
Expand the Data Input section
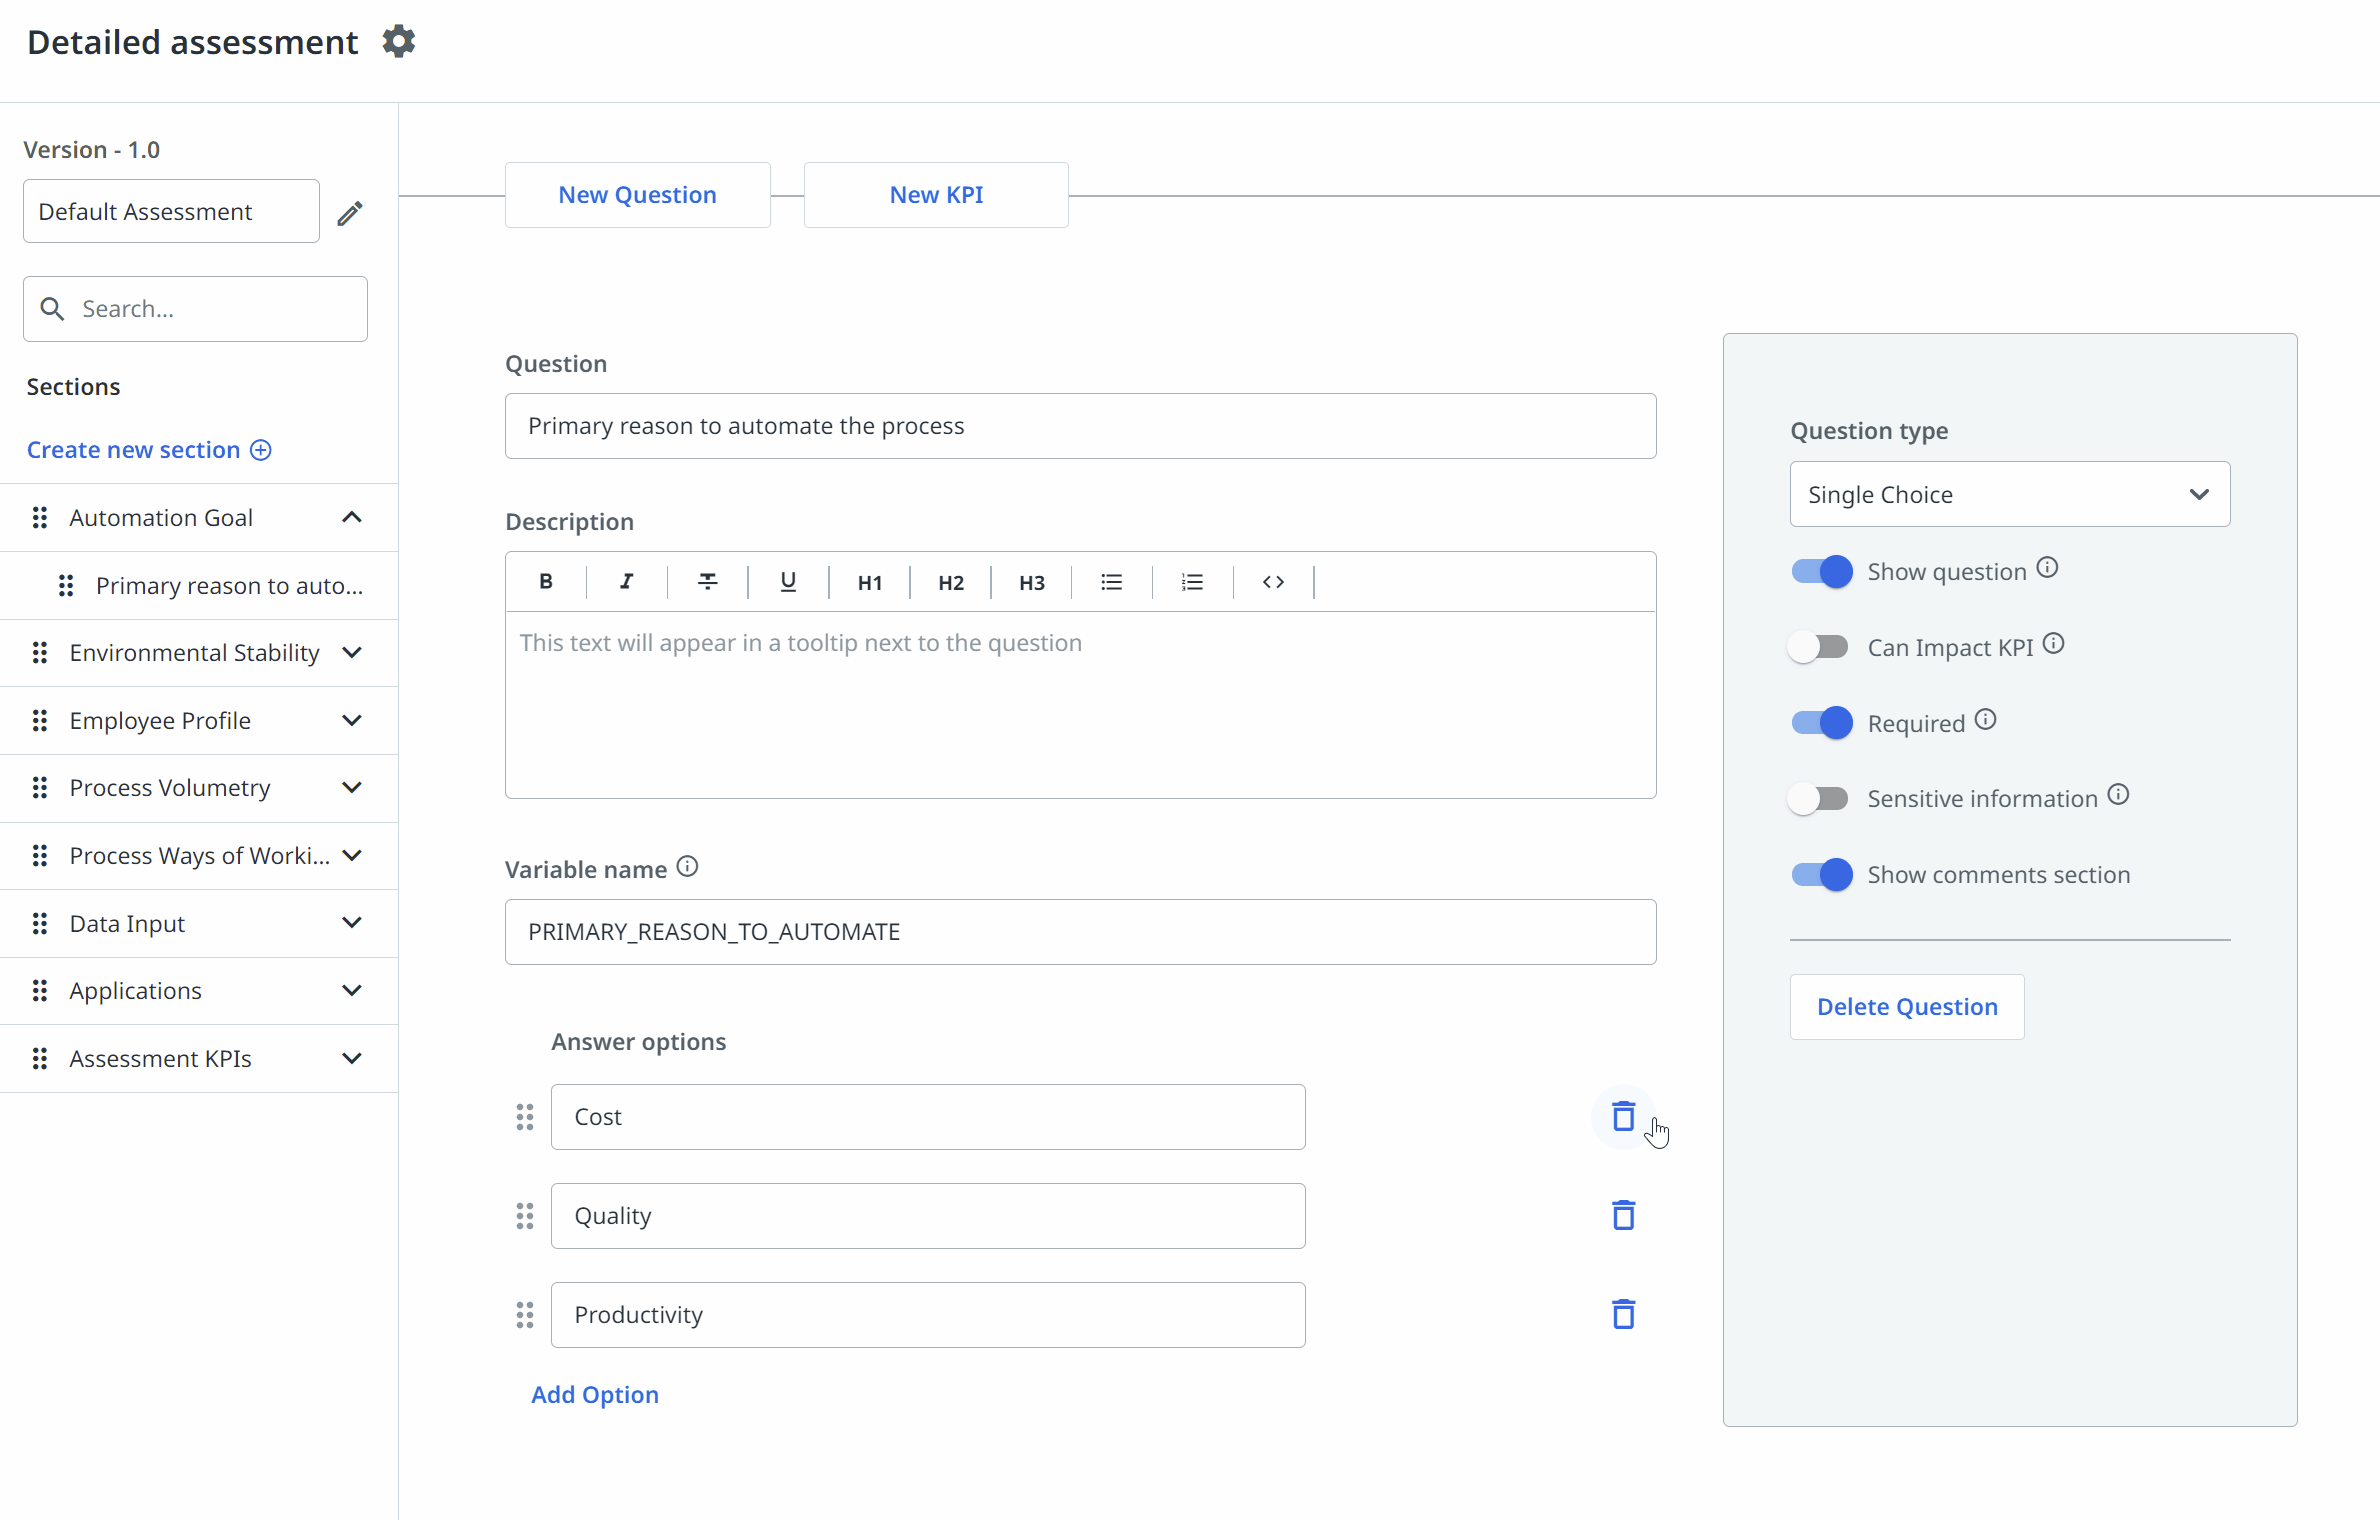[x=352, y=923]
